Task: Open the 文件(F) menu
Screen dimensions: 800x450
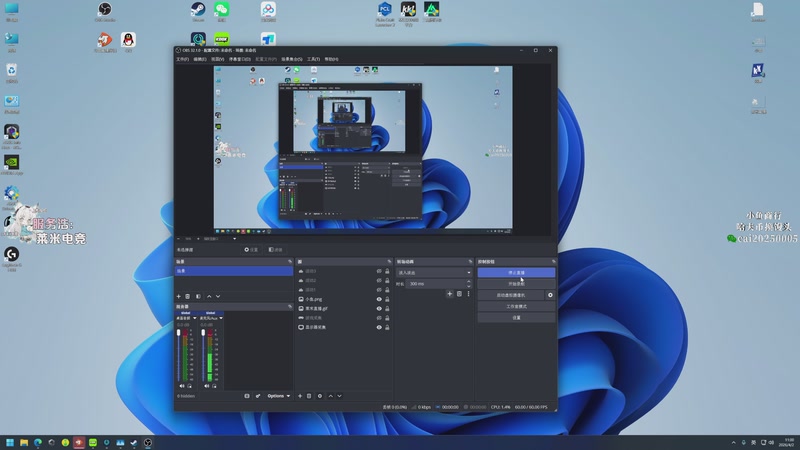Action: (183, 59)
